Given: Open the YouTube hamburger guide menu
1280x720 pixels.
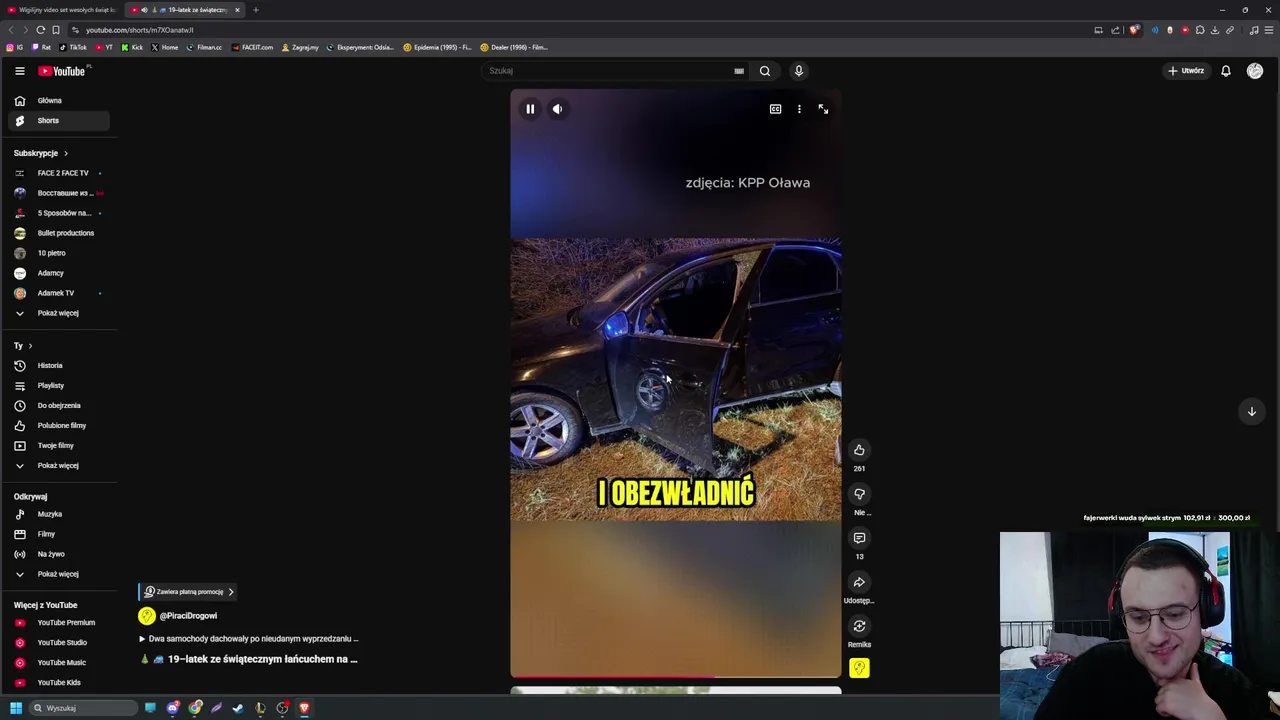Looking at the screenshot, I should tap(19, 71).
